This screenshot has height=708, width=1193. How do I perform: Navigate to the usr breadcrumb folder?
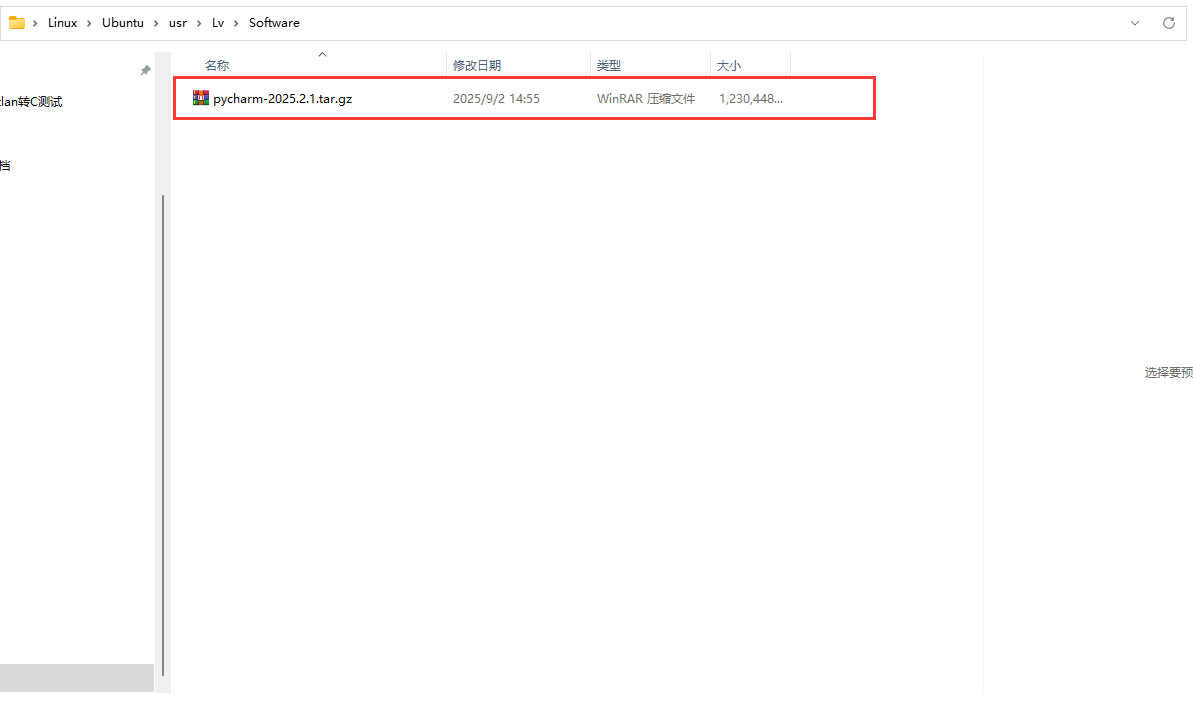pos(177,23)
